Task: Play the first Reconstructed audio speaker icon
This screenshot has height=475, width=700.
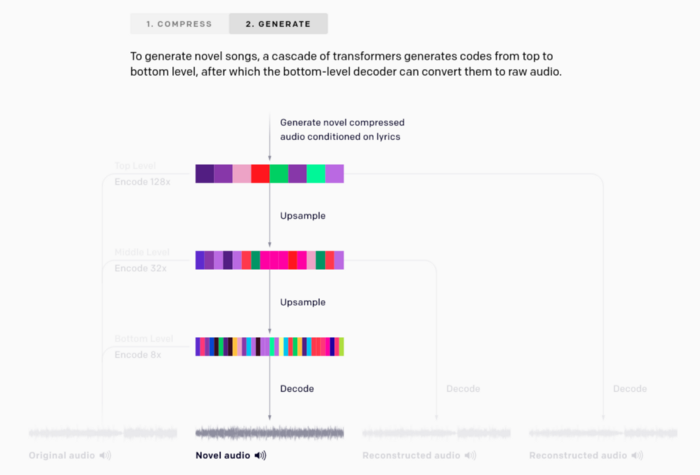Action: coord(471,455)
